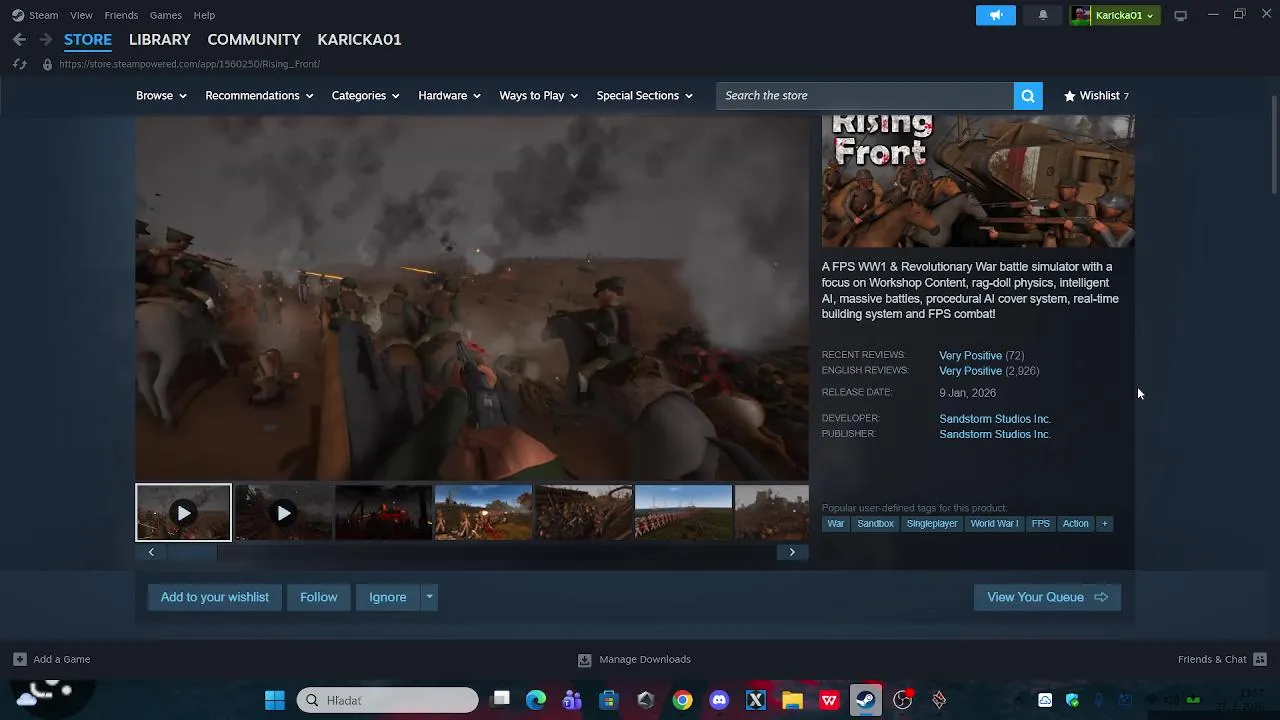Switch to Big Picture mode via monitor icon

pyautogui.click(x=1180, y=15)
